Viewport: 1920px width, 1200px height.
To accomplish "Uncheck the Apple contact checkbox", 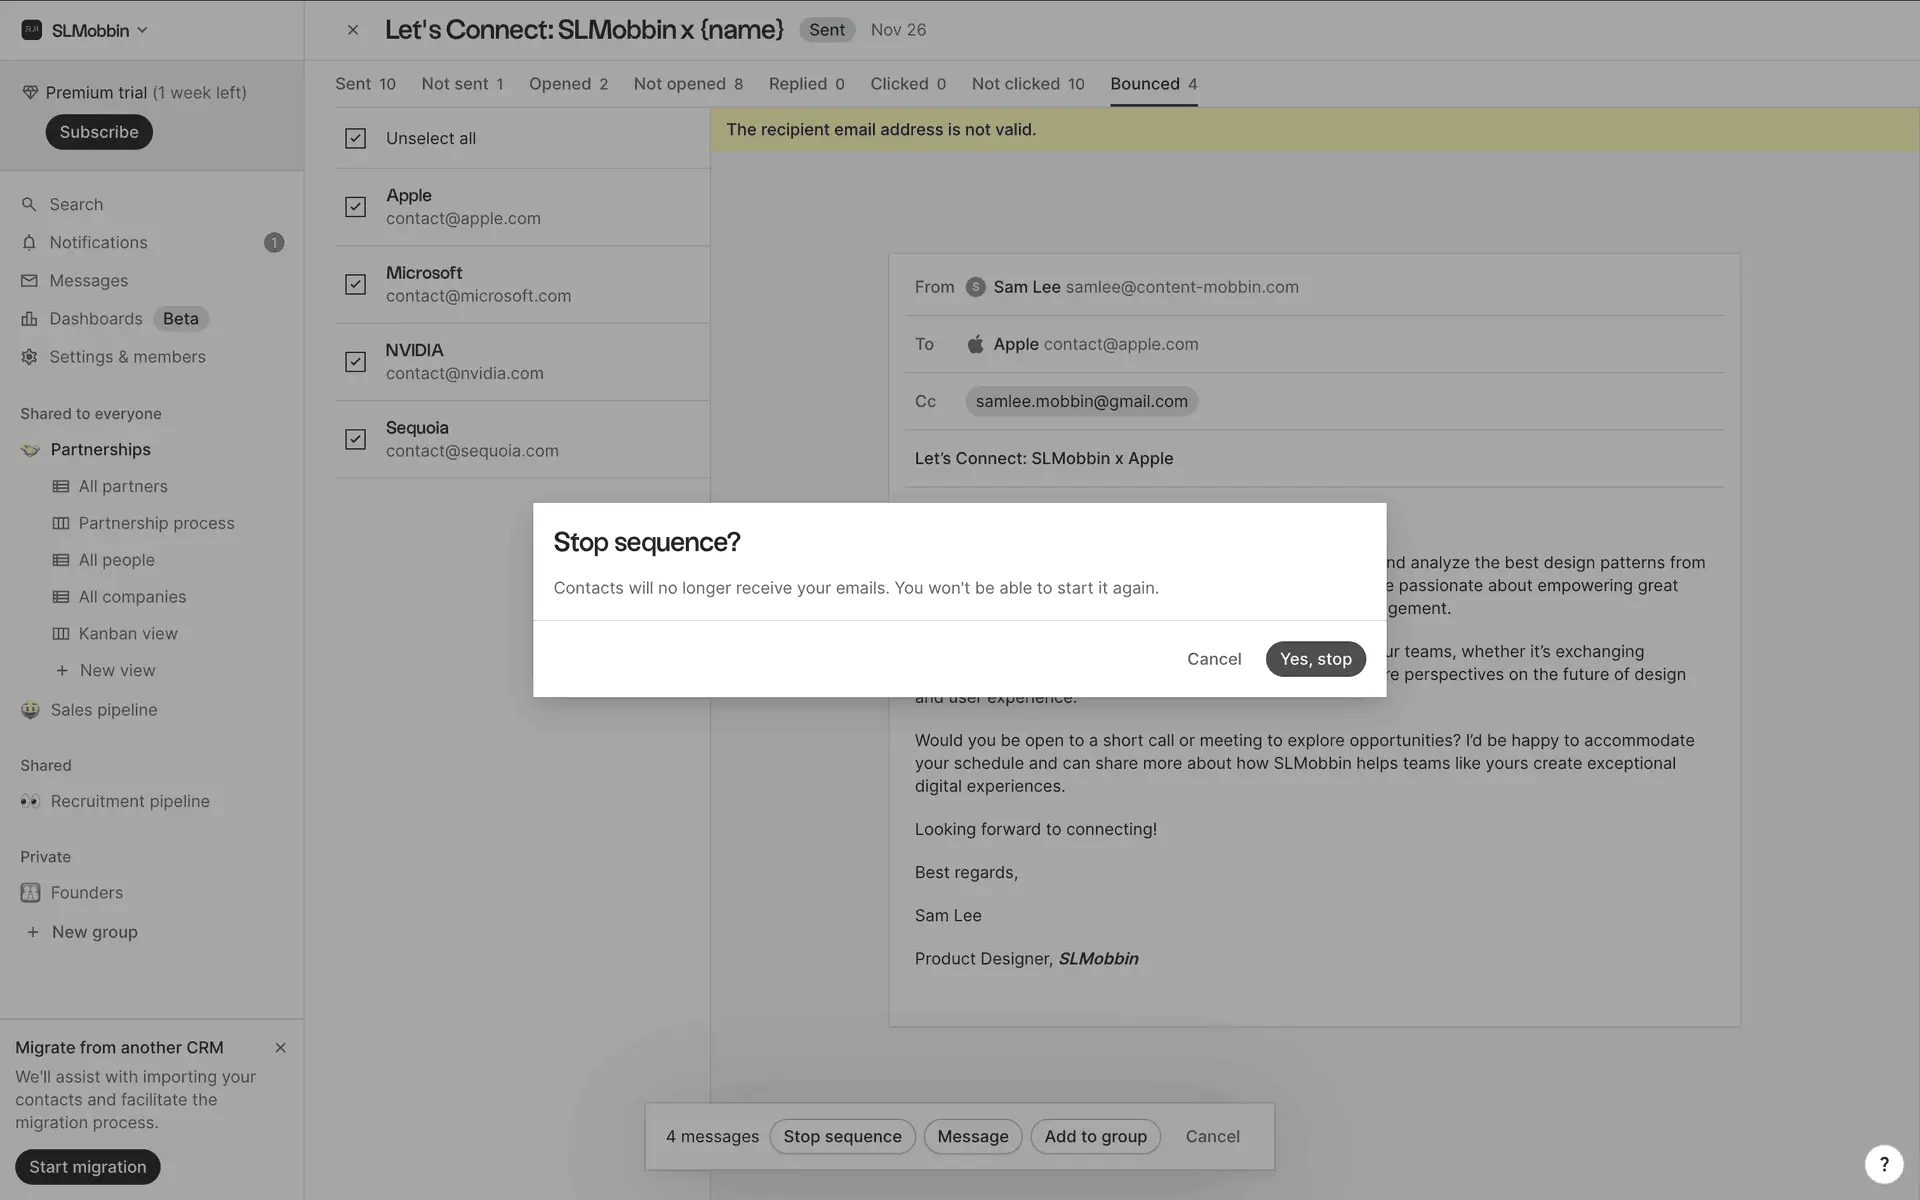I will (355, 207).
